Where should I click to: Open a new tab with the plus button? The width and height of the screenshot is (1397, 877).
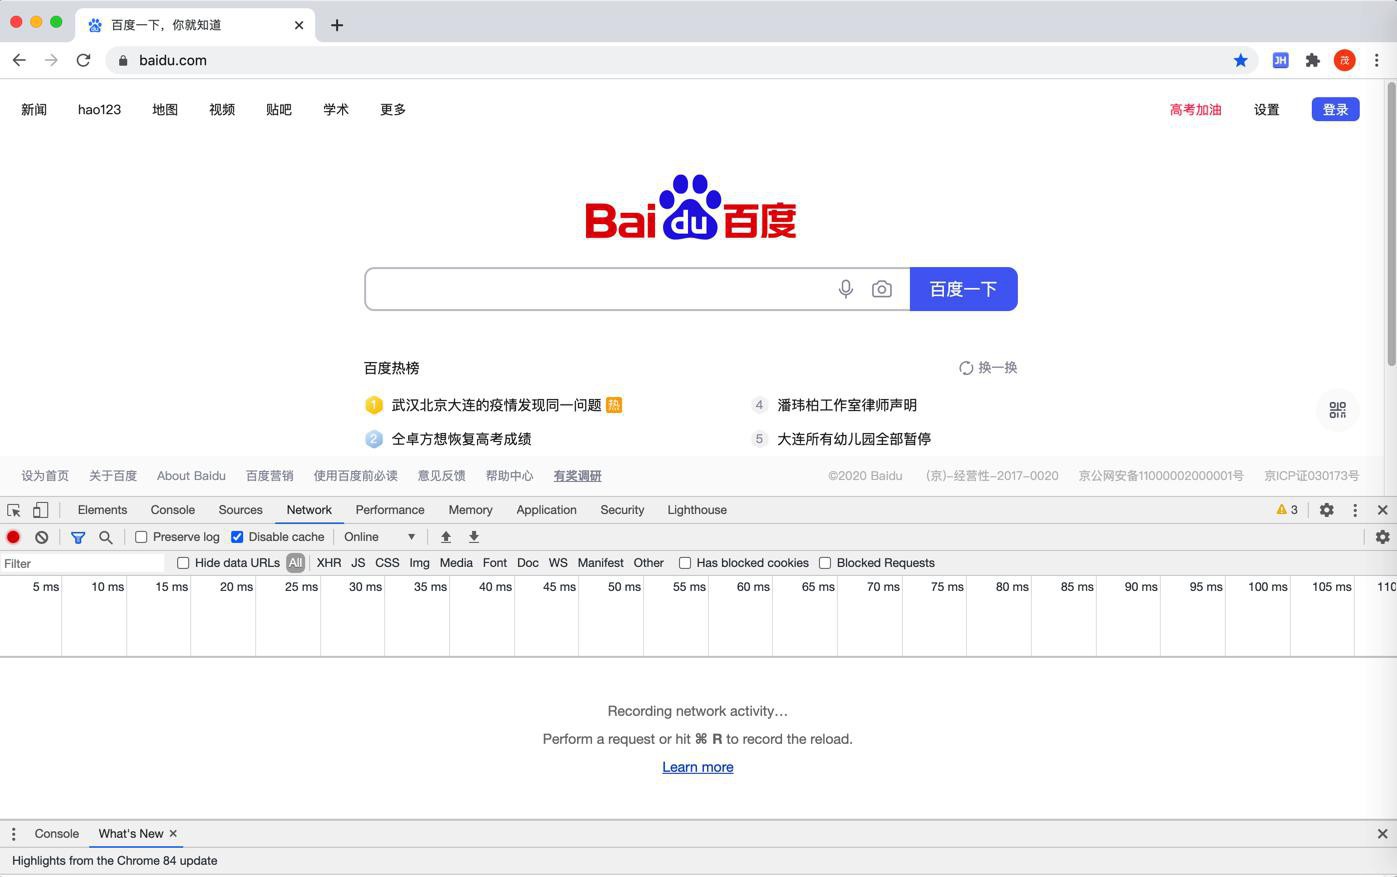(337, 25)
